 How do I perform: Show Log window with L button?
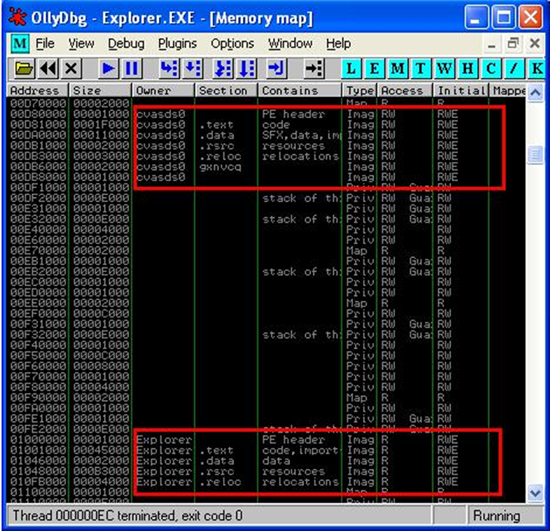click(351, 68)
